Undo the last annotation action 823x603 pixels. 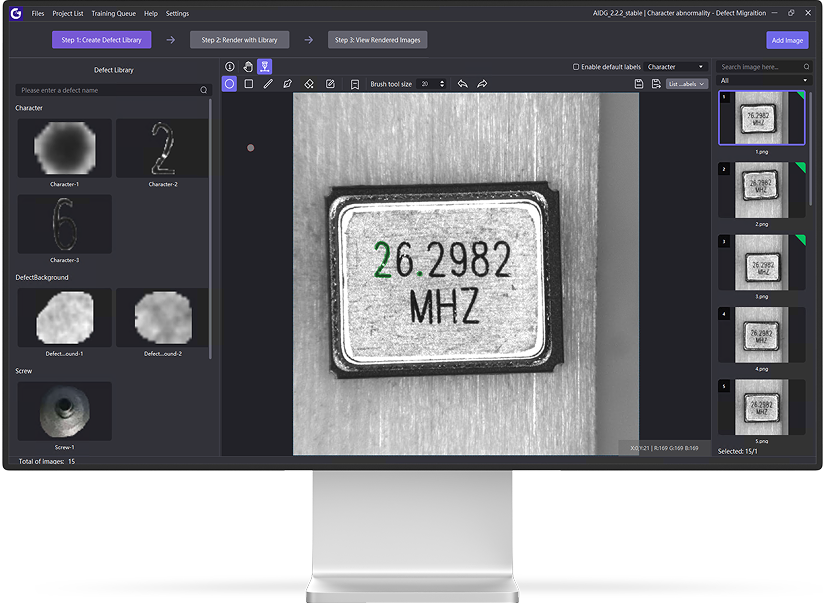(x=462, y=84)
